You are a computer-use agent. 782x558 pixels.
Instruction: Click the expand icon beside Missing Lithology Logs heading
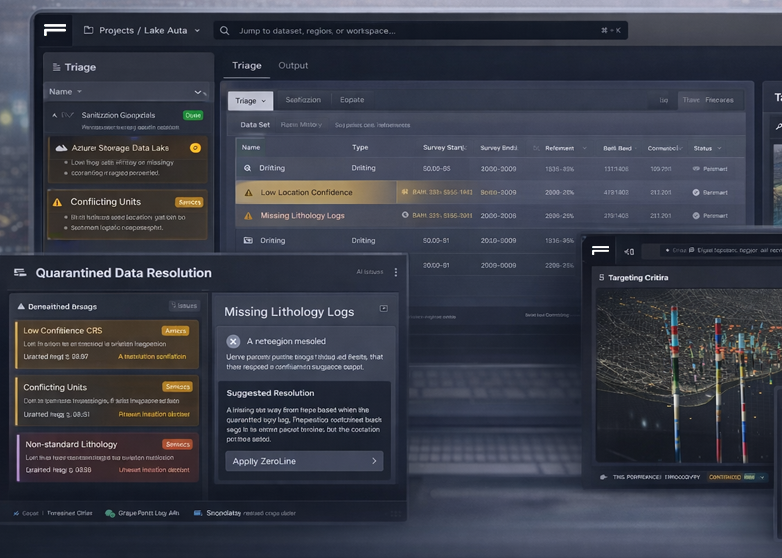(x=384, y=309)
